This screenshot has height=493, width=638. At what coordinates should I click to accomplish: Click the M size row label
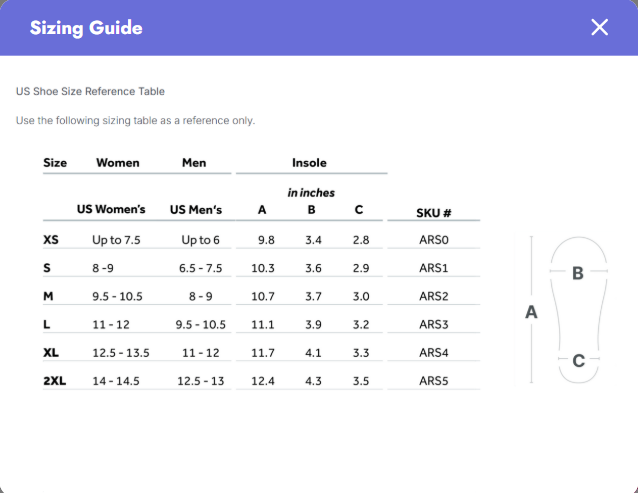(x=48, y=296)
